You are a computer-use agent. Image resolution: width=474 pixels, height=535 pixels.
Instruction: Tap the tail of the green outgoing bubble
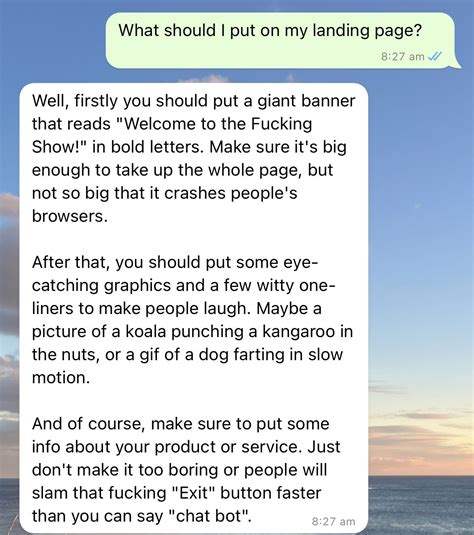457,64
